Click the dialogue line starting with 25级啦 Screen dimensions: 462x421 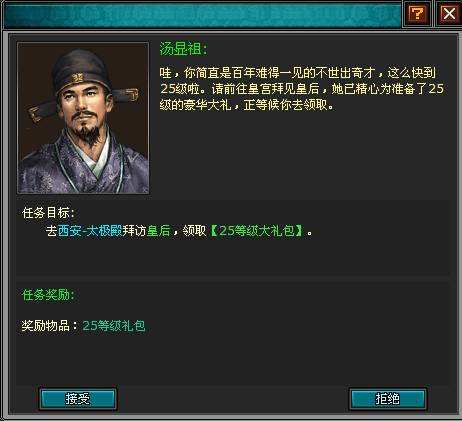coord(302,89)
